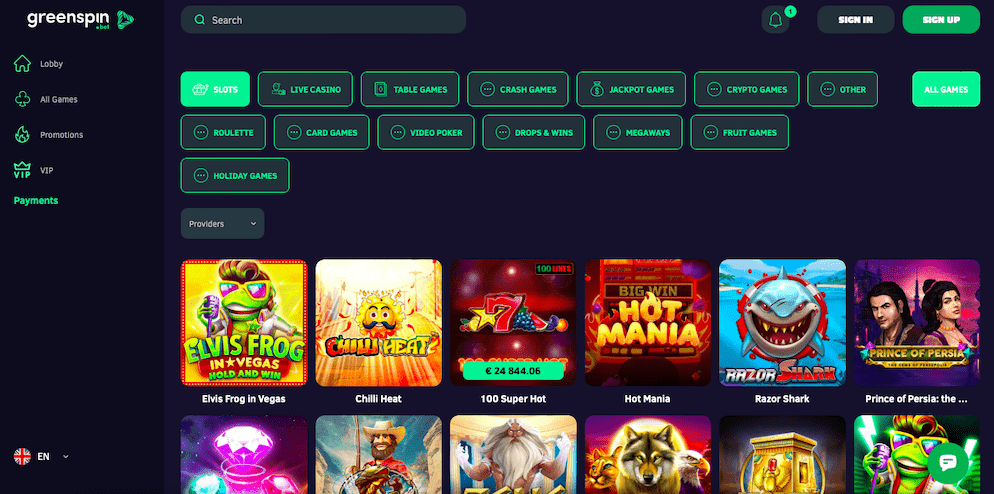Click the Sign Up button
Screen dimensions: 994x494
(941, 20)
